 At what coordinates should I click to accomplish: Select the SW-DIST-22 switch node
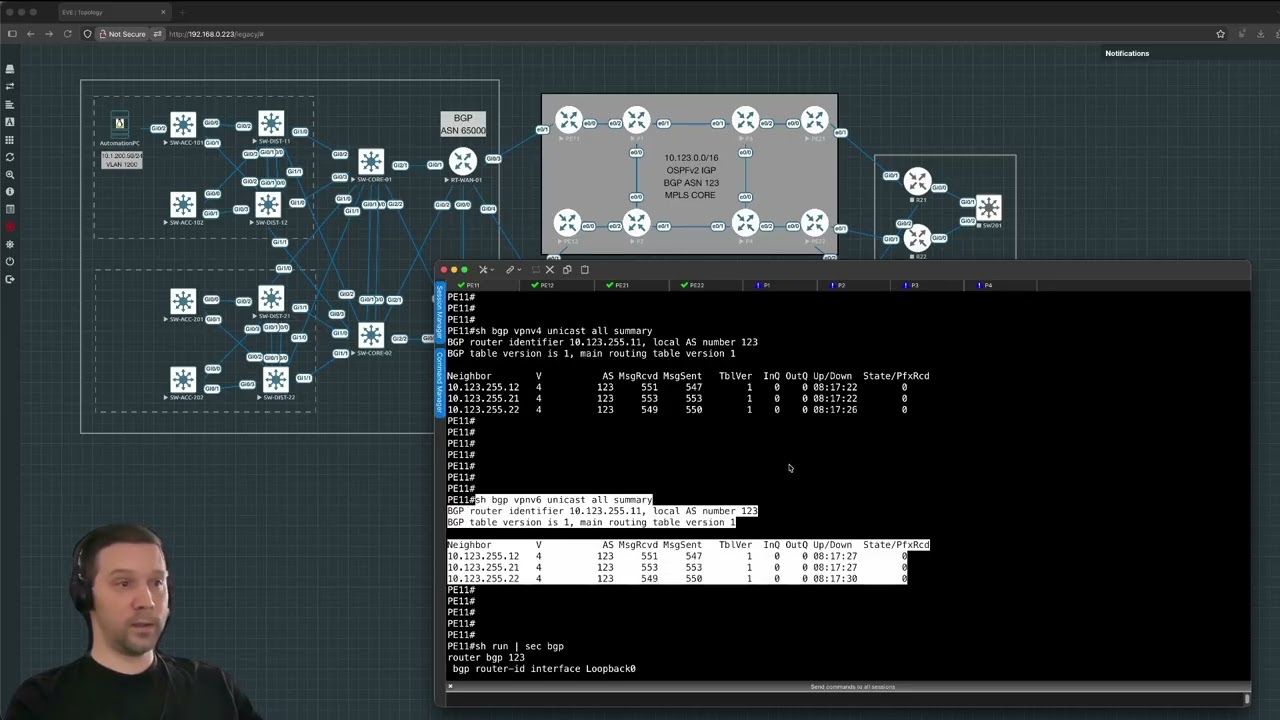[276, 380]
